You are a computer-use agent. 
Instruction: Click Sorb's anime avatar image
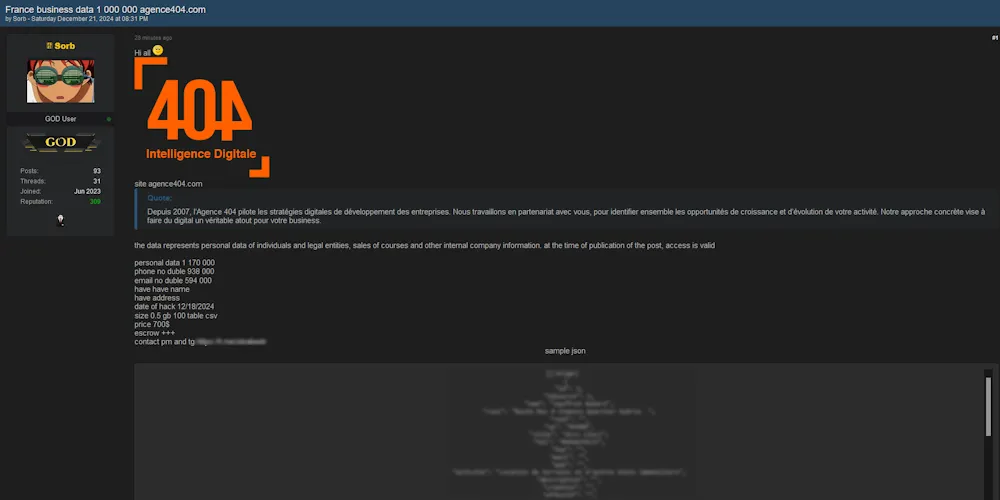tap(61, 81)
